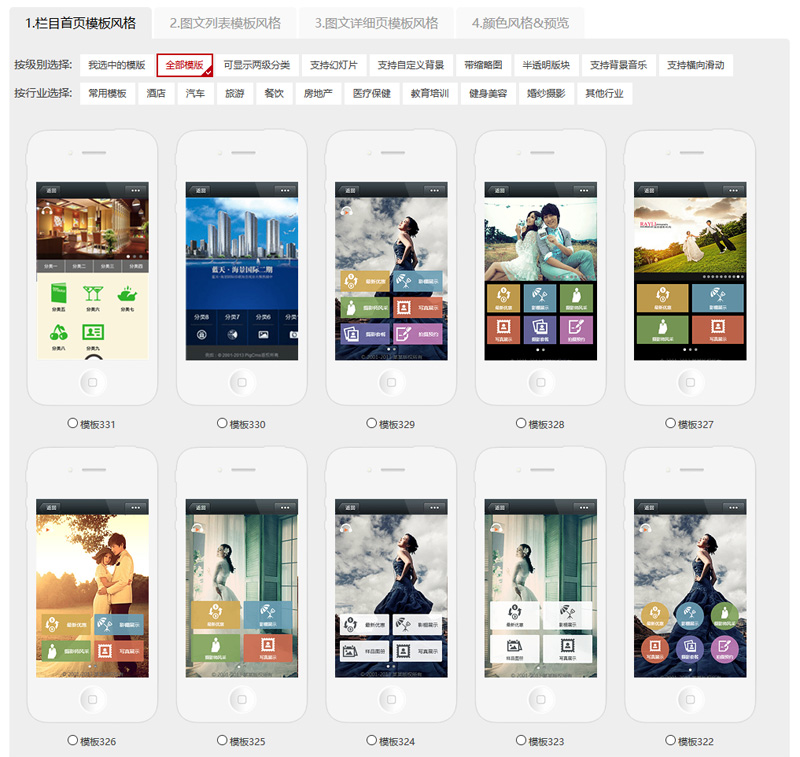Filter templates by 房地产
This screenshot has width=800, height=757.
(318, 94)
